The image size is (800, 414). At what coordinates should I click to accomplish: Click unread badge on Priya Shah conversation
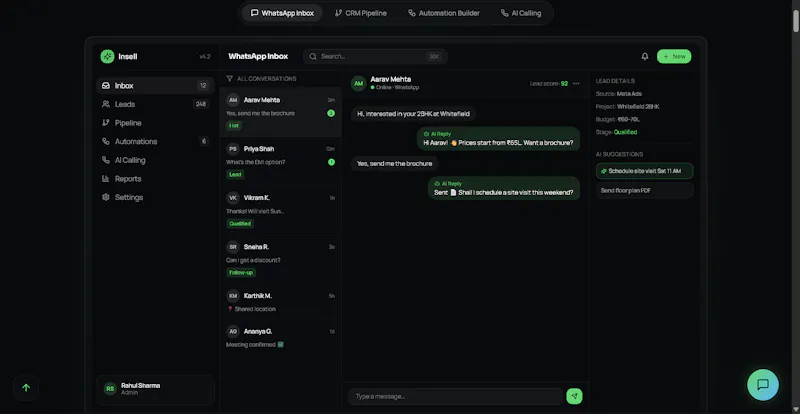pyautogui.click(x=331, y=162)
